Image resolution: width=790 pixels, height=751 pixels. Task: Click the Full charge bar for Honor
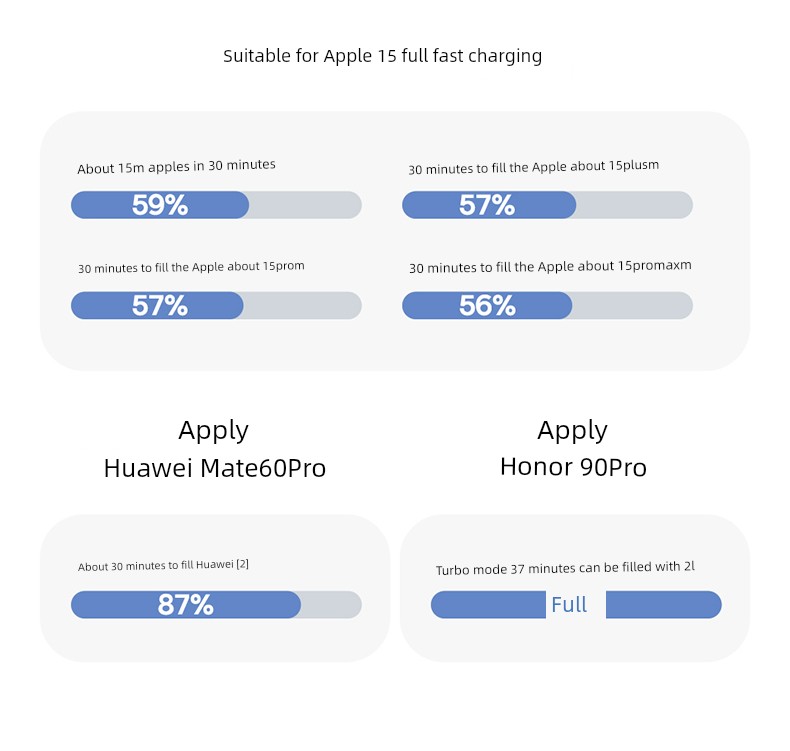click(x=576, y=604)
